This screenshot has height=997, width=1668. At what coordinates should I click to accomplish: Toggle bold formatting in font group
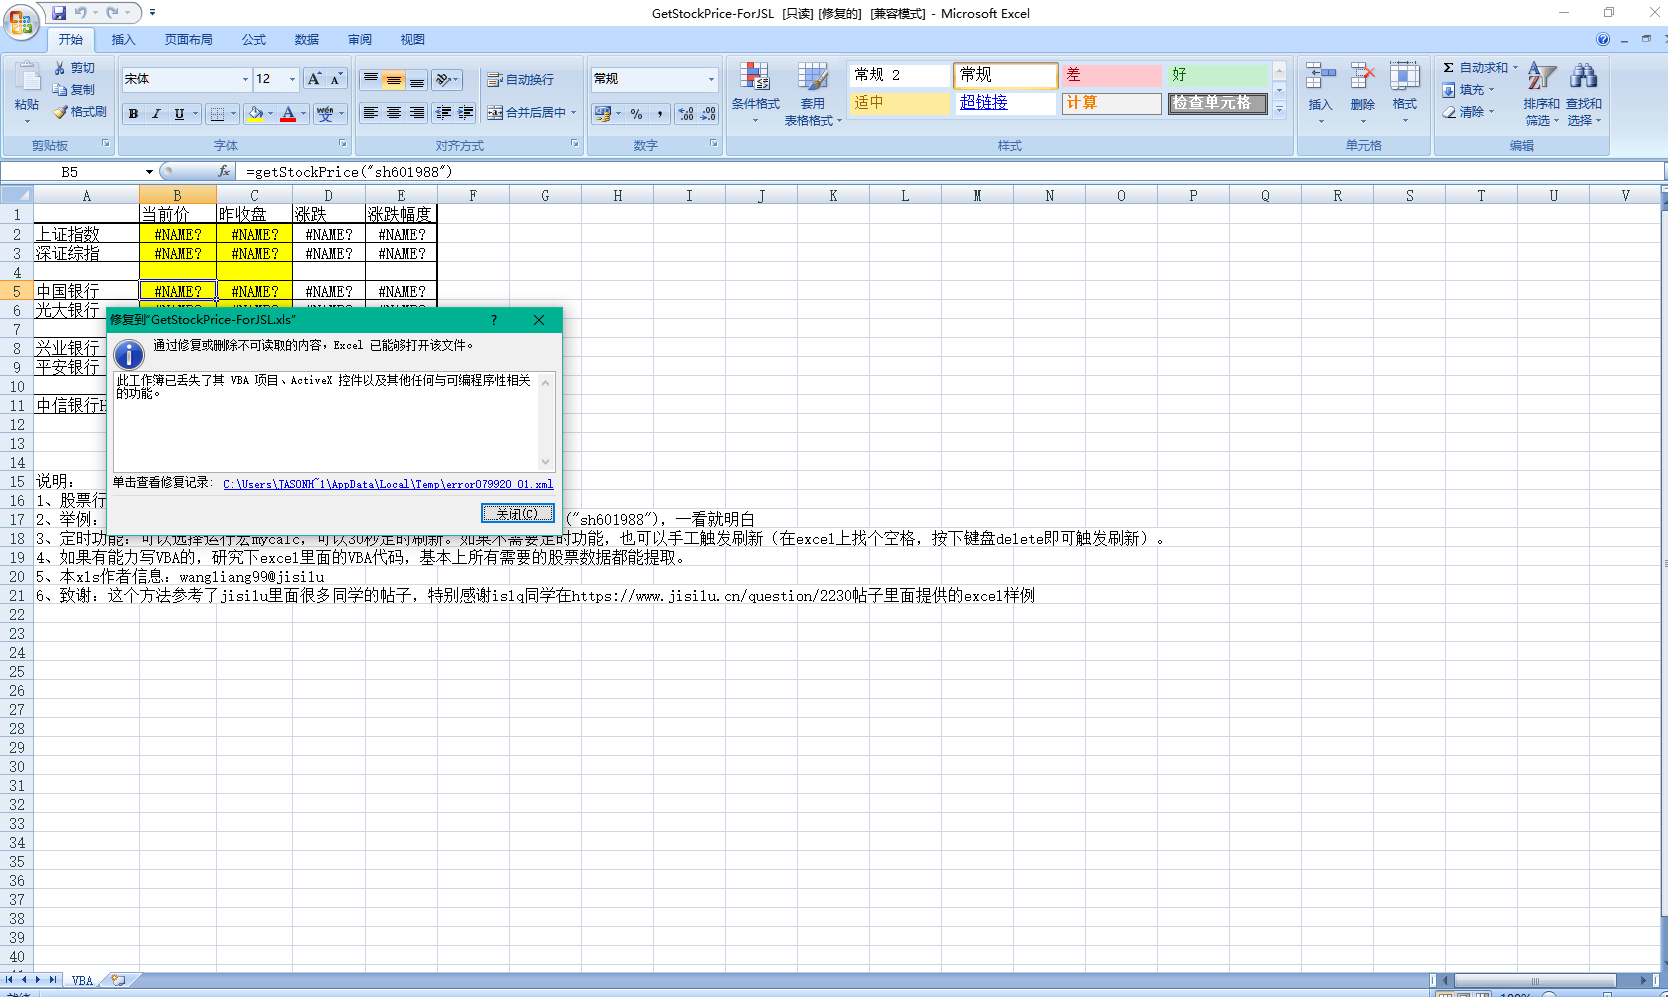click(133, 114)
